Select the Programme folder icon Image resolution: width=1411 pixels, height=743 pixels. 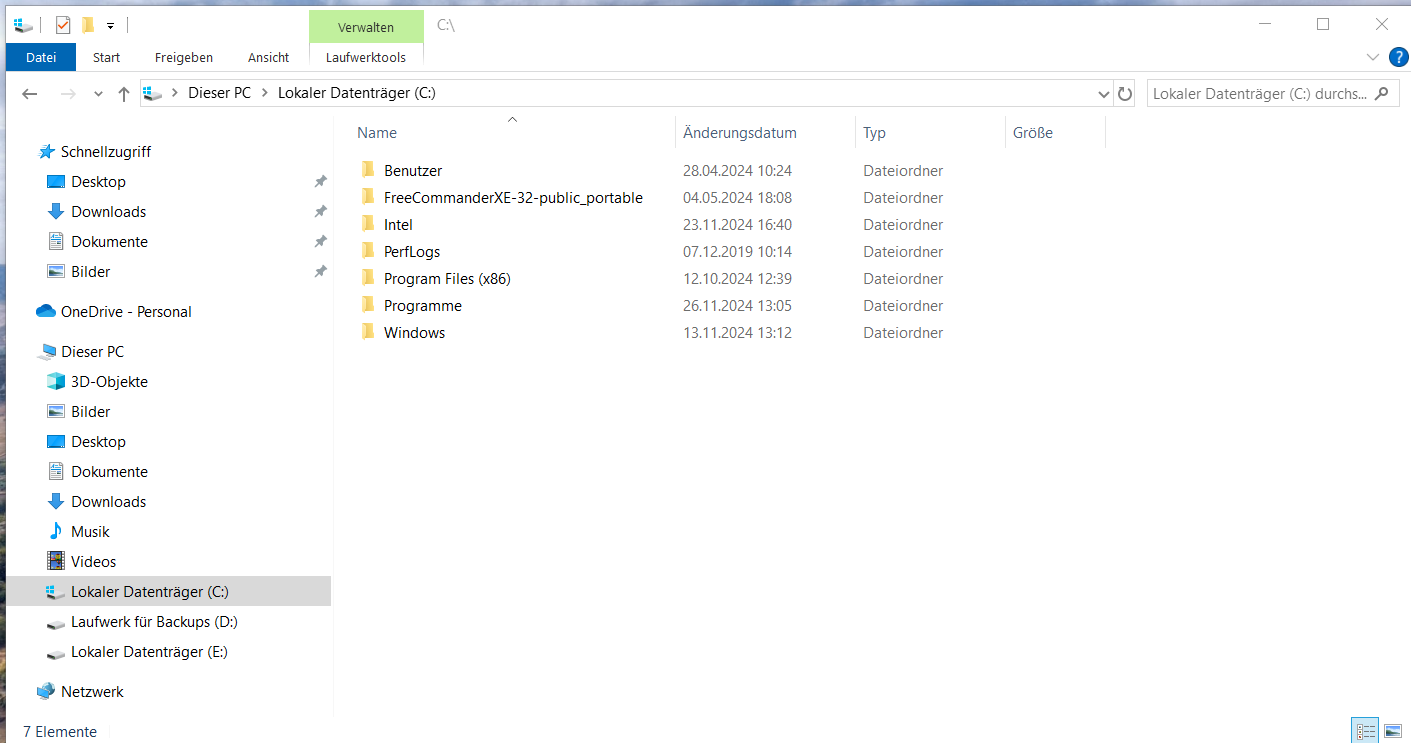click(367, 305)
